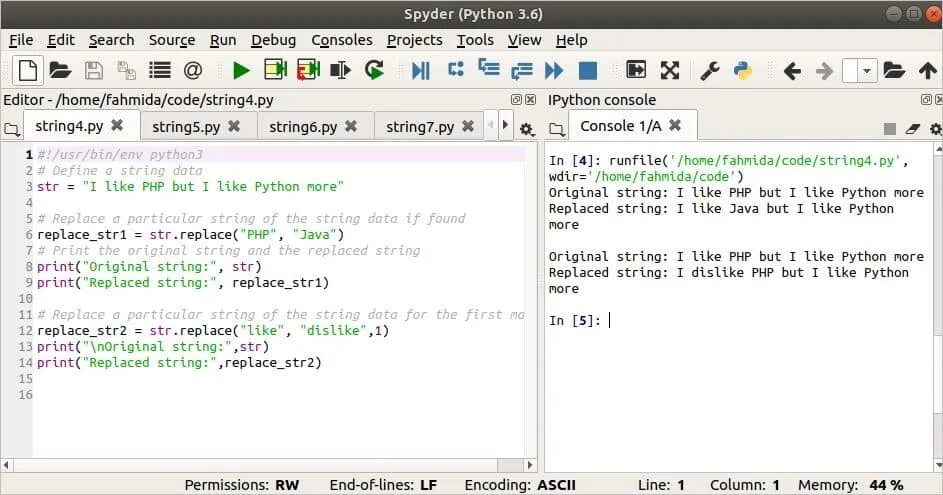The height and width of the screenshot is (495, 943).
Task: Switch to the string4.py tab
Action: (69, 126)
